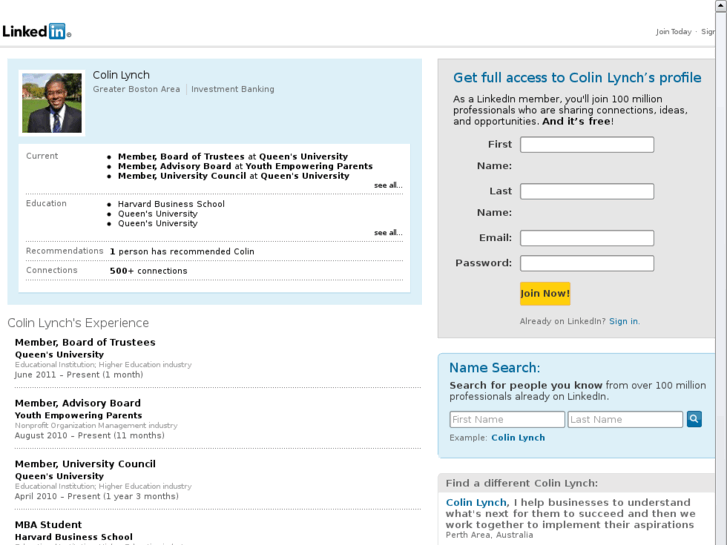Click First Name box in Name Search

pyautogui.click(x=507, y=420)
